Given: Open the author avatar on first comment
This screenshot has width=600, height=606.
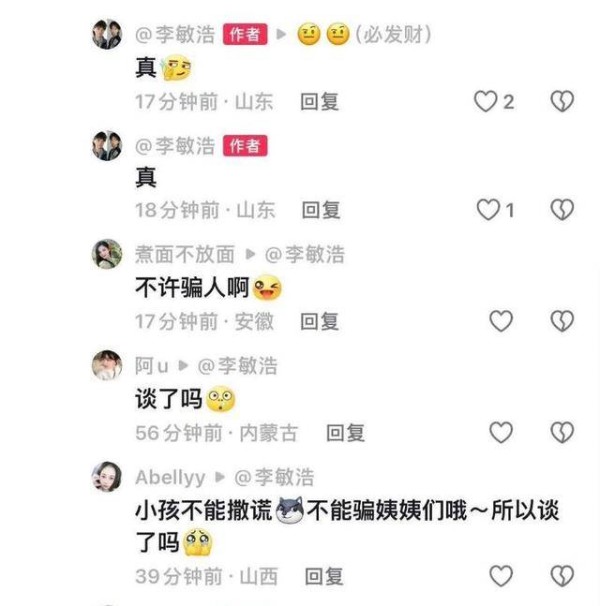Looking at the screenshot, I should click(x=107, y=34).
